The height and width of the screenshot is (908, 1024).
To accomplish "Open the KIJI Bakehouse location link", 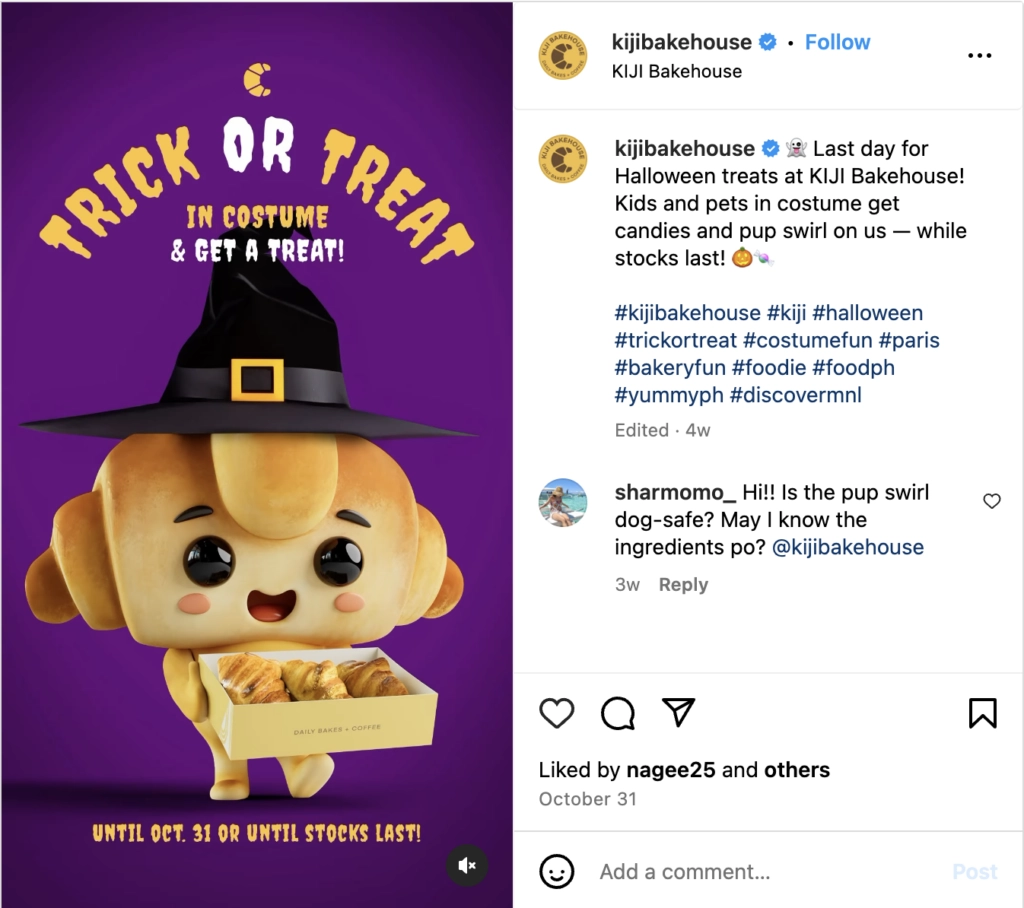I will 677,71.
